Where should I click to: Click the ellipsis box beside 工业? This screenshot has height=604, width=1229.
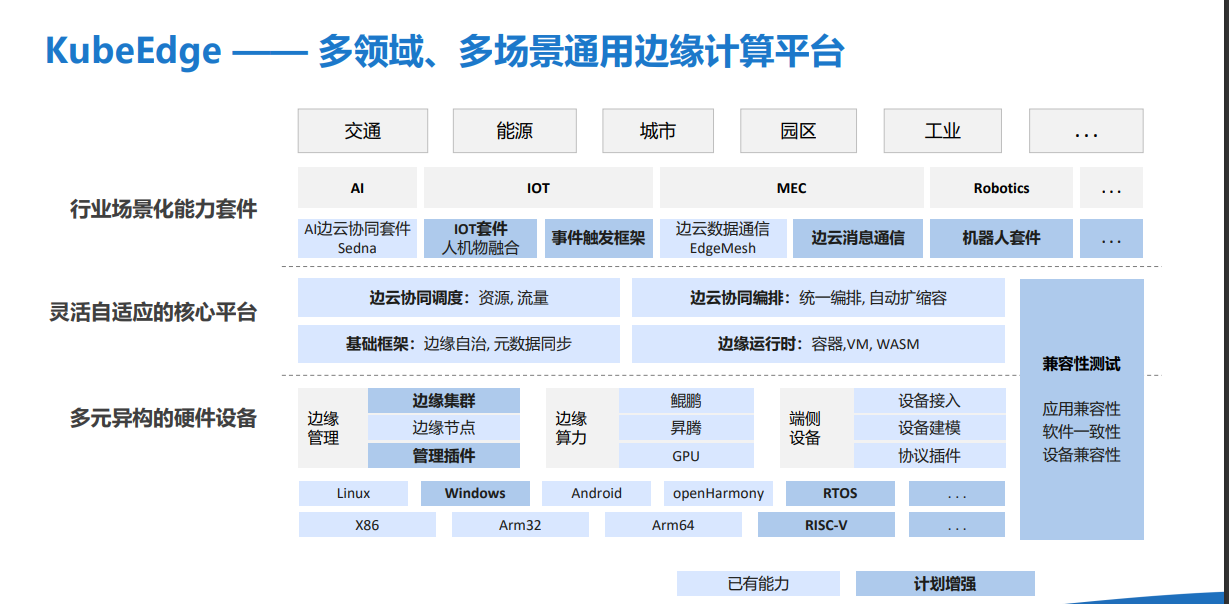(1086, 131)
